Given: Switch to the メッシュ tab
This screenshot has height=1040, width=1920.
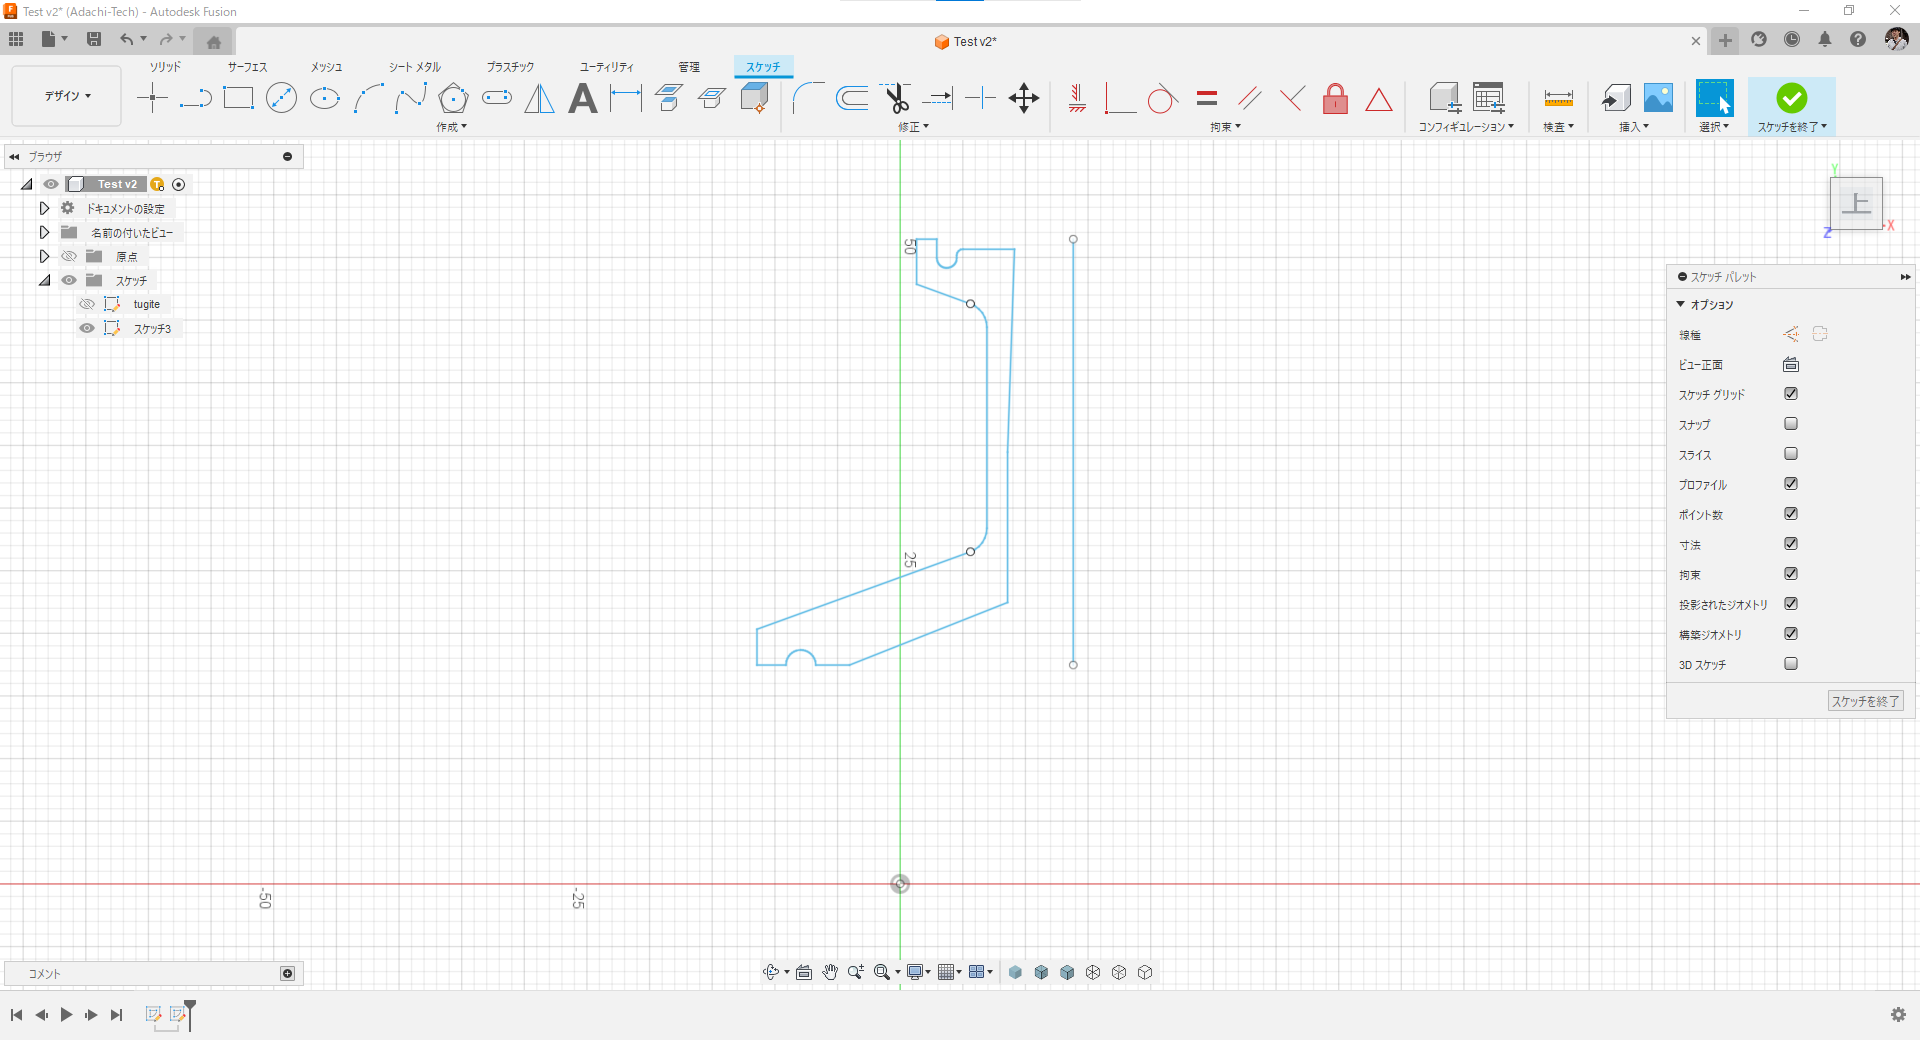Looking at the screenshot, I should click(326, 67).
